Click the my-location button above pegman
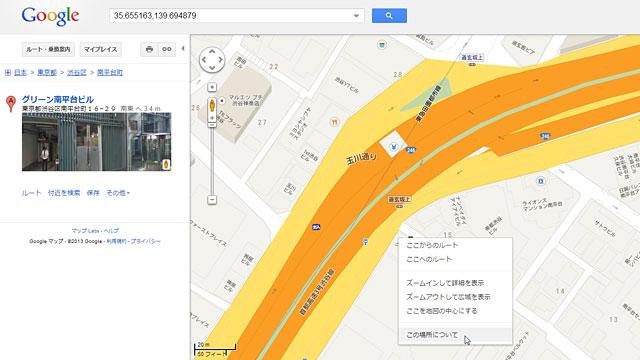This screenshot has height=360, width=640. 212,87
